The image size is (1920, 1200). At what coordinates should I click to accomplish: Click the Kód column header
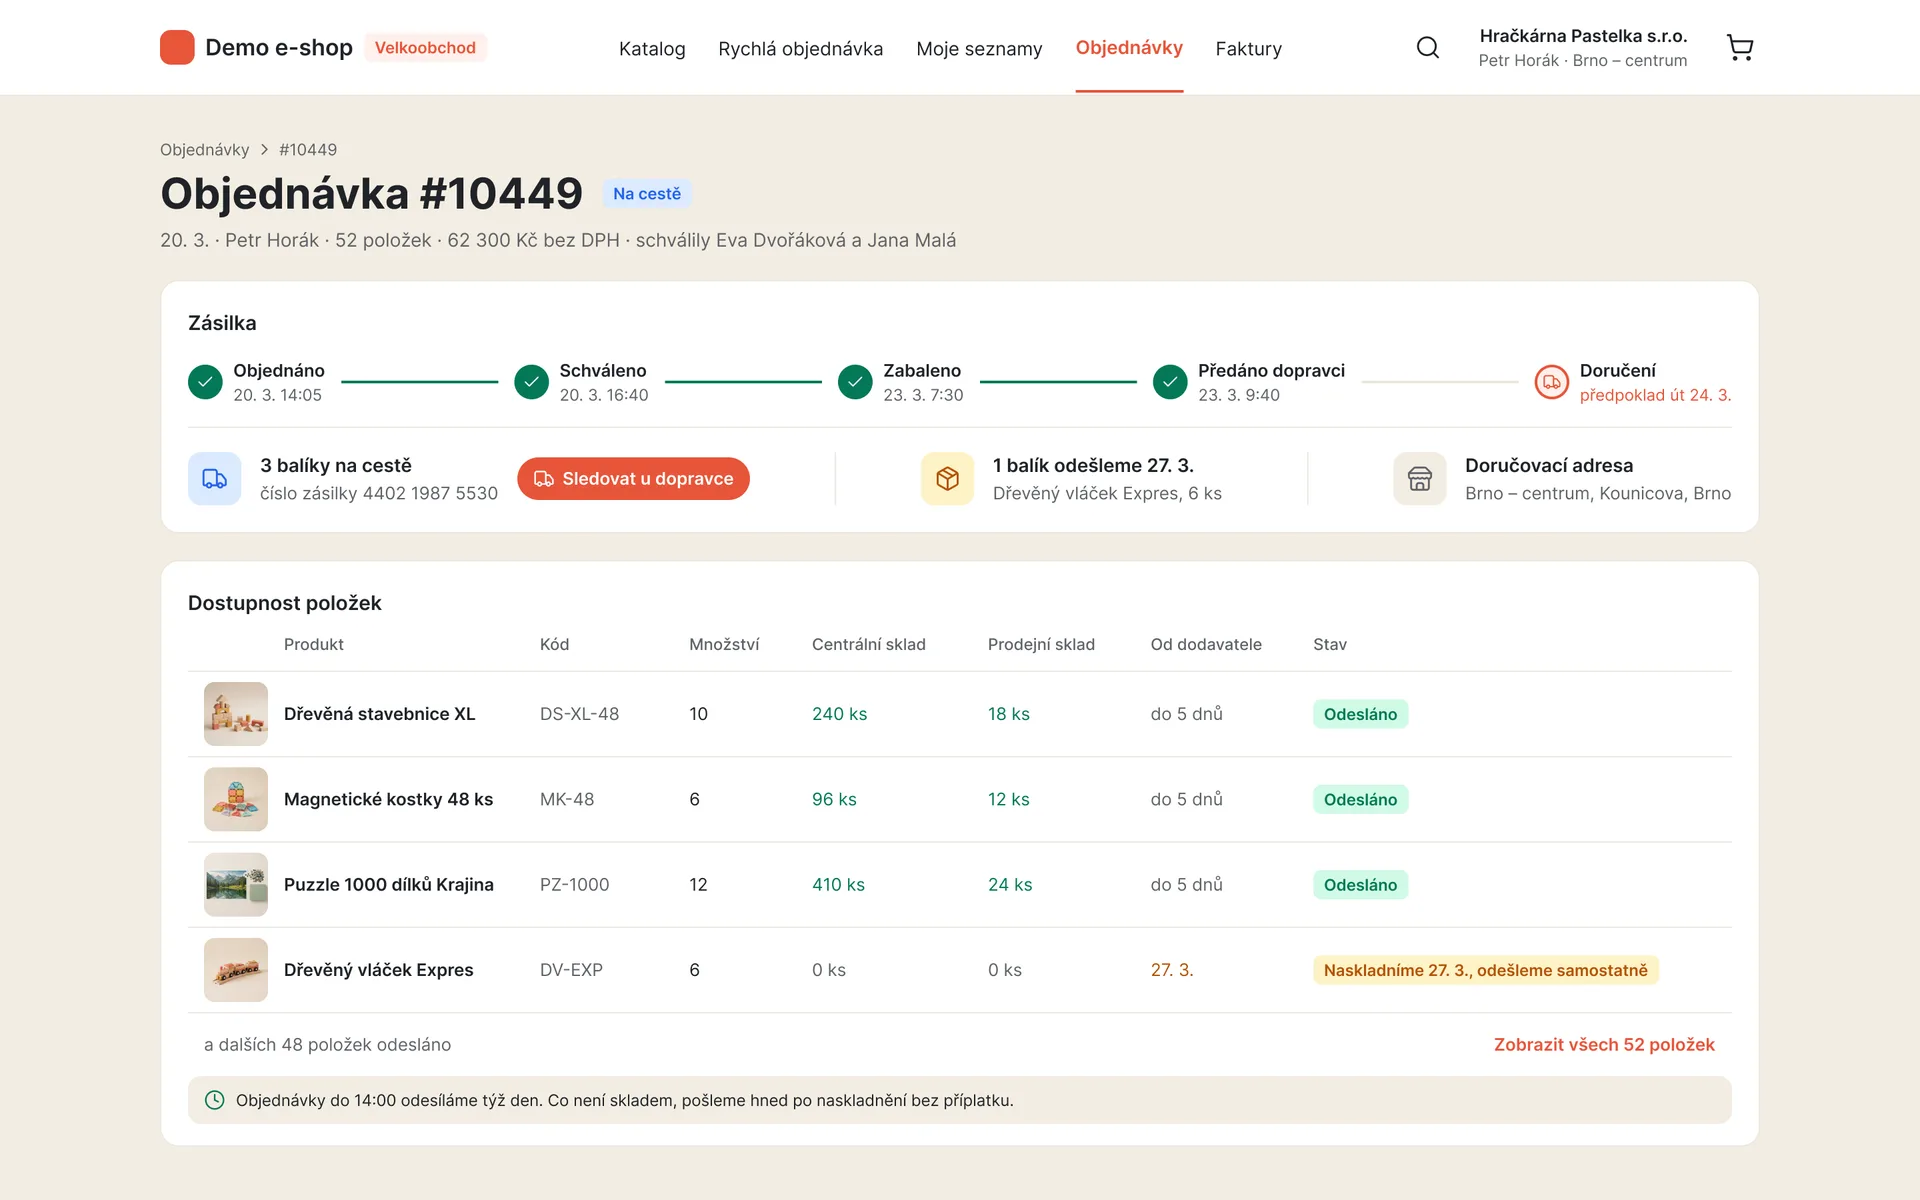[x=554, y=644]
